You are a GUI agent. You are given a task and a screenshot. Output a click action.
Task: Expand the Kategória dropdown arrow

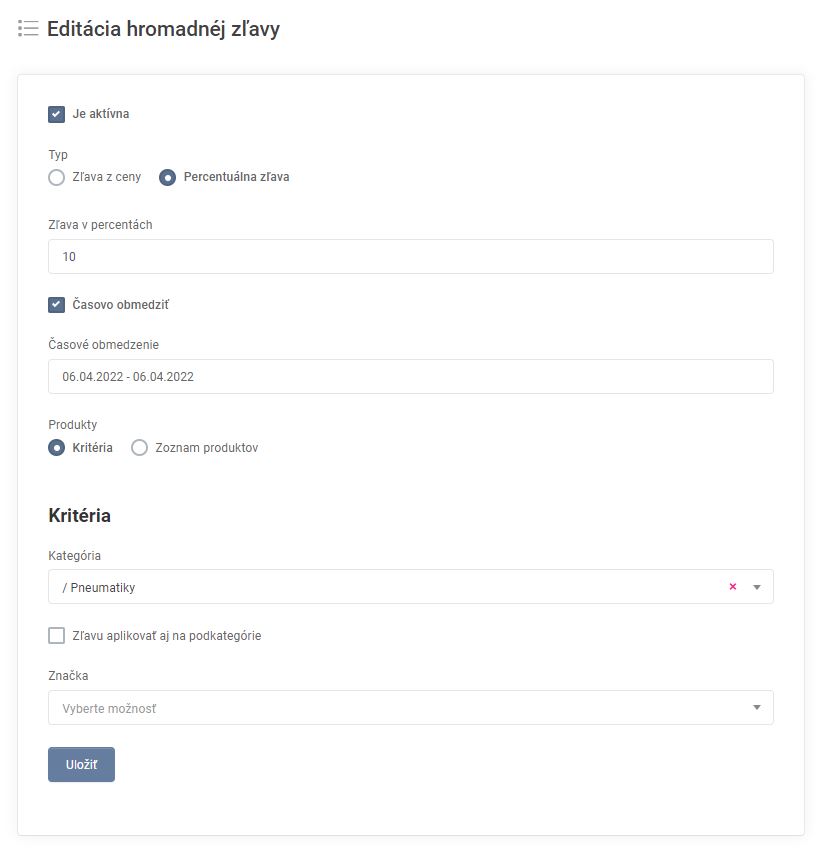(x=757, y=587)
